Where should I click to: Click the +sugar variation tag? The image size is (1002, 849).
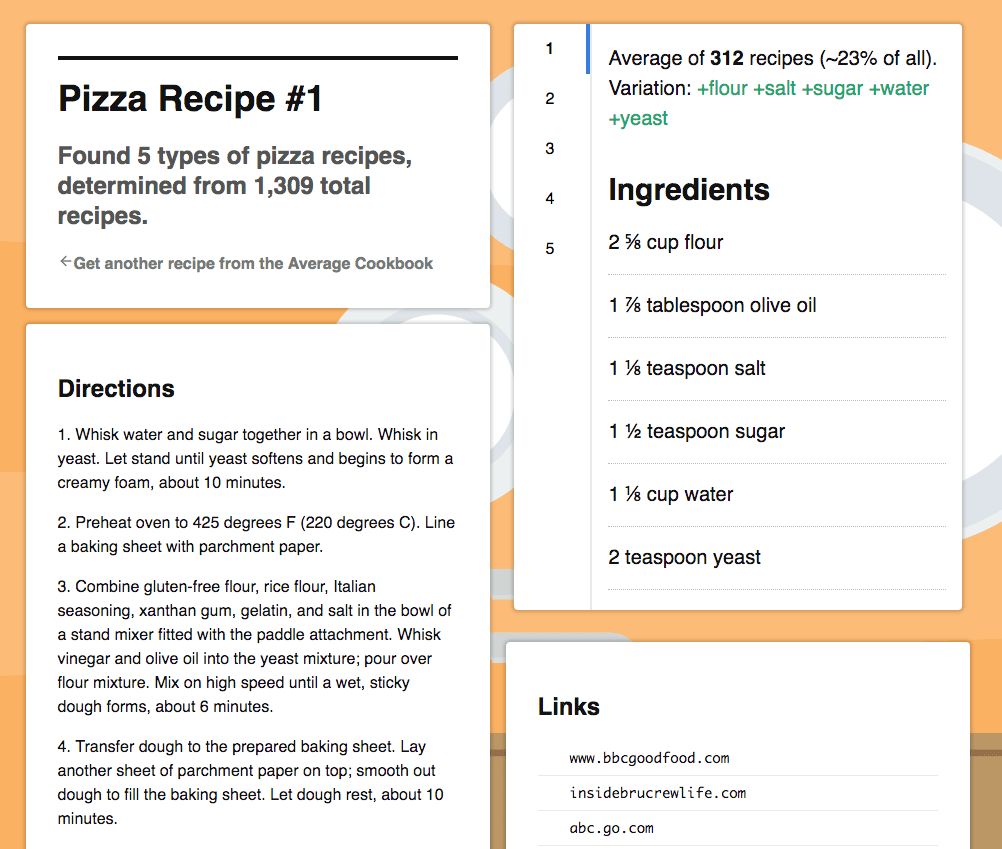[x=832, y=89]
